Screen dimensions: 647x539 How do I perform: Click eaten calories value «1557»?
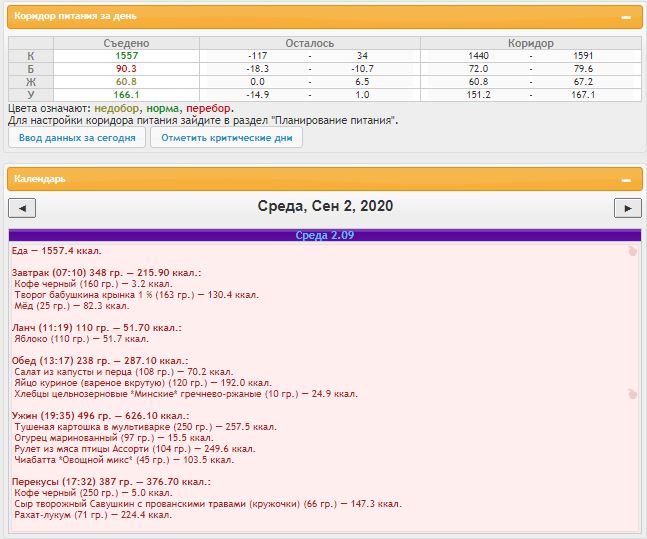point(126,56)
